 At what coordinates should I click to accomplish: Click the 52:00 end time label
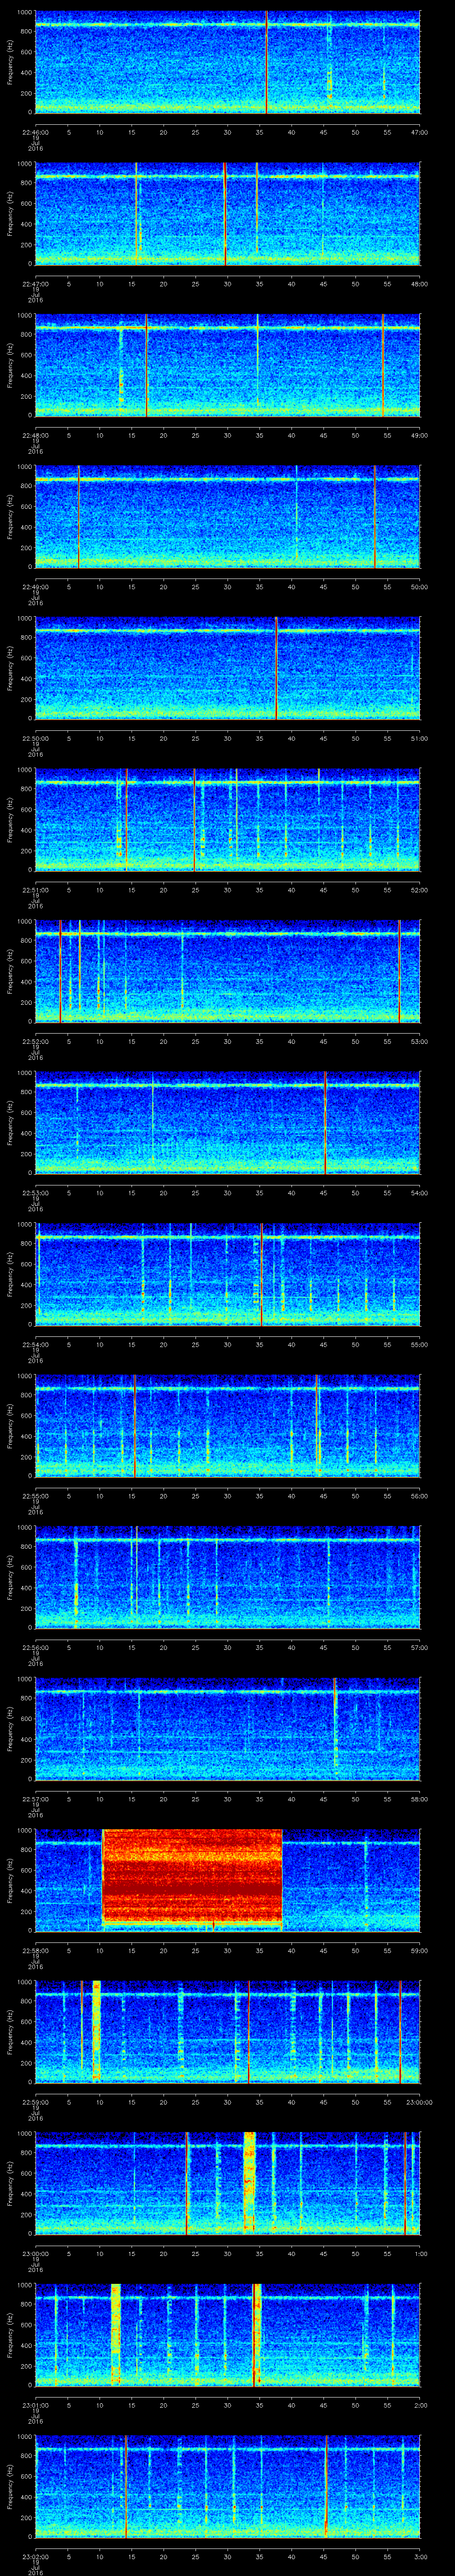(x=419, y=890)
